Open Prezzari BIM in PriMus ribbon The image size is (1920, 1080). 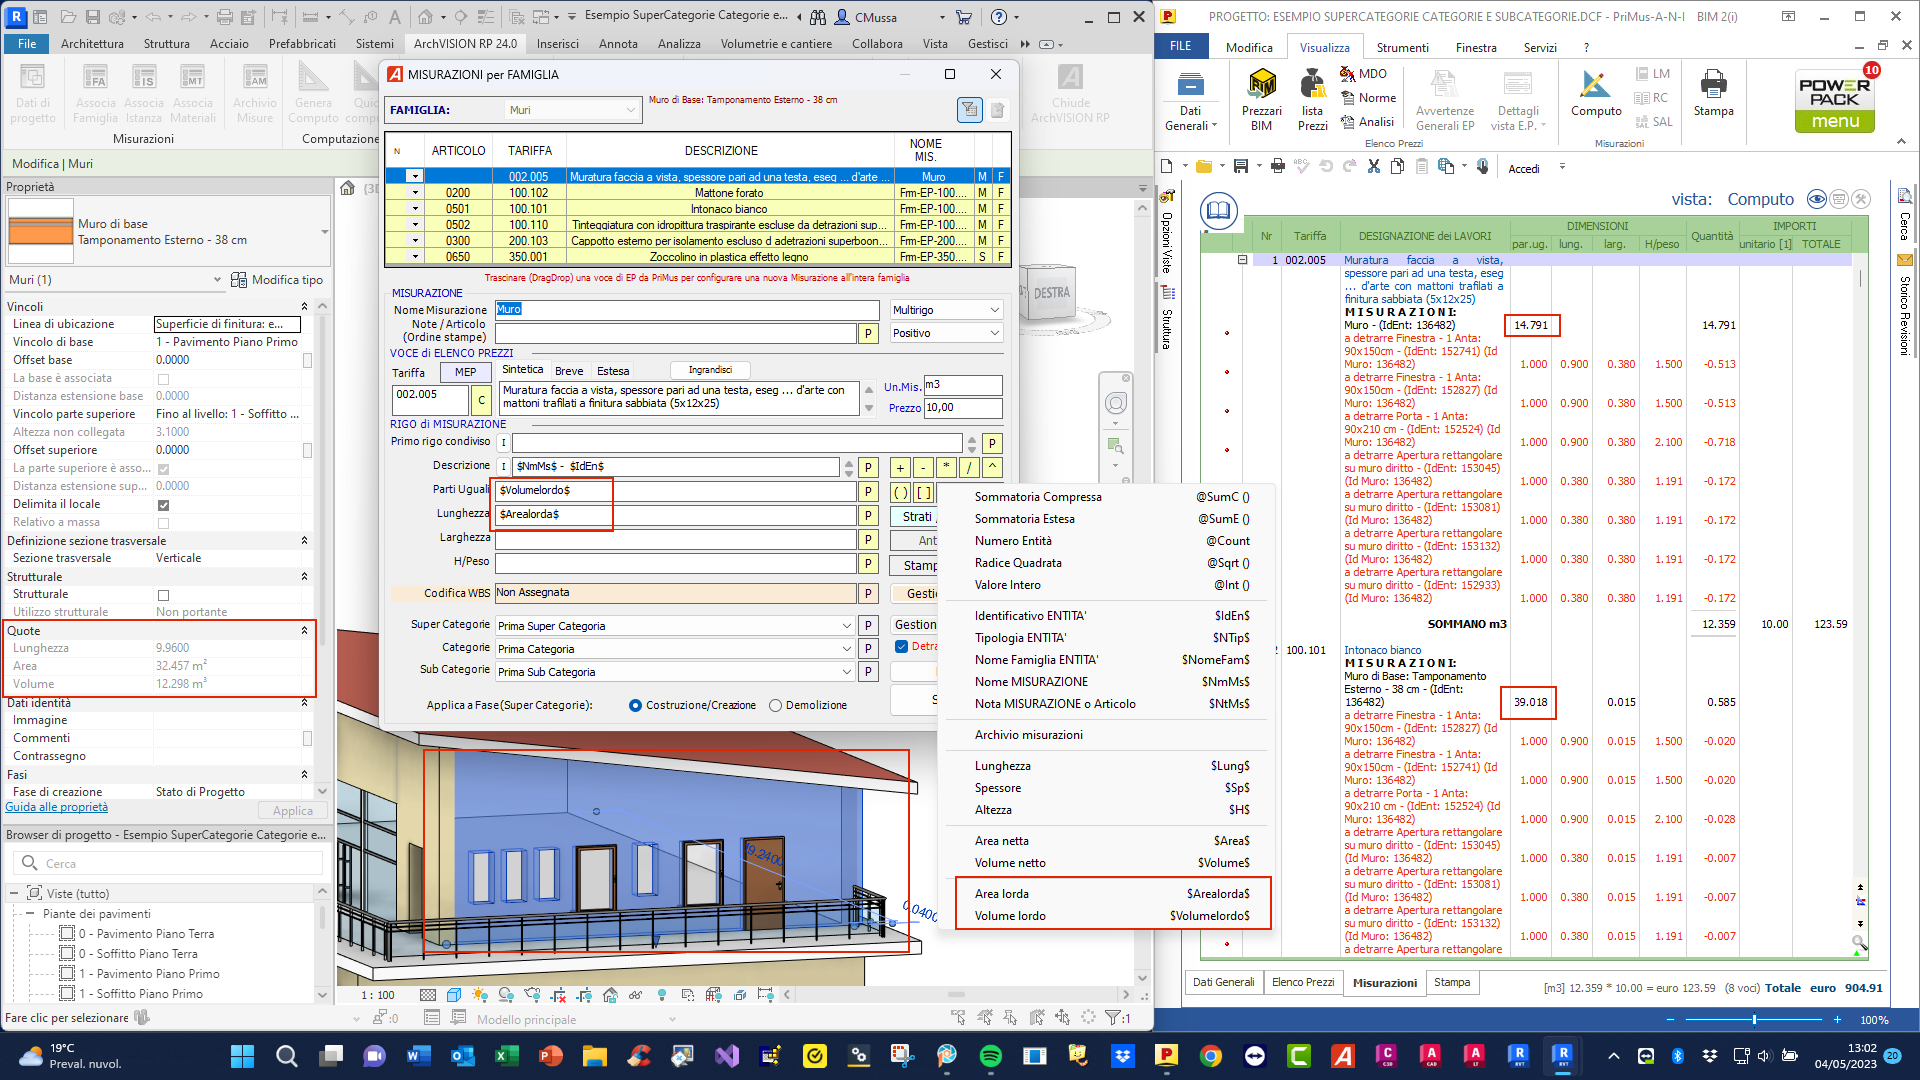pos(1261,99)
